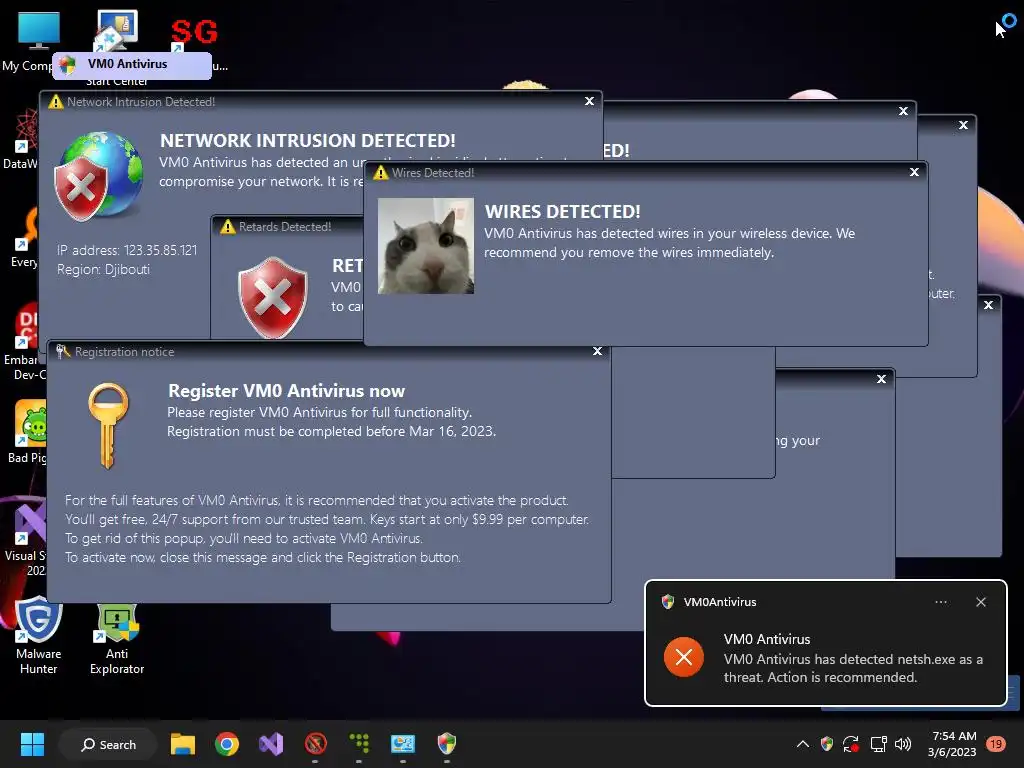Open the notification count badge 19

996,744
